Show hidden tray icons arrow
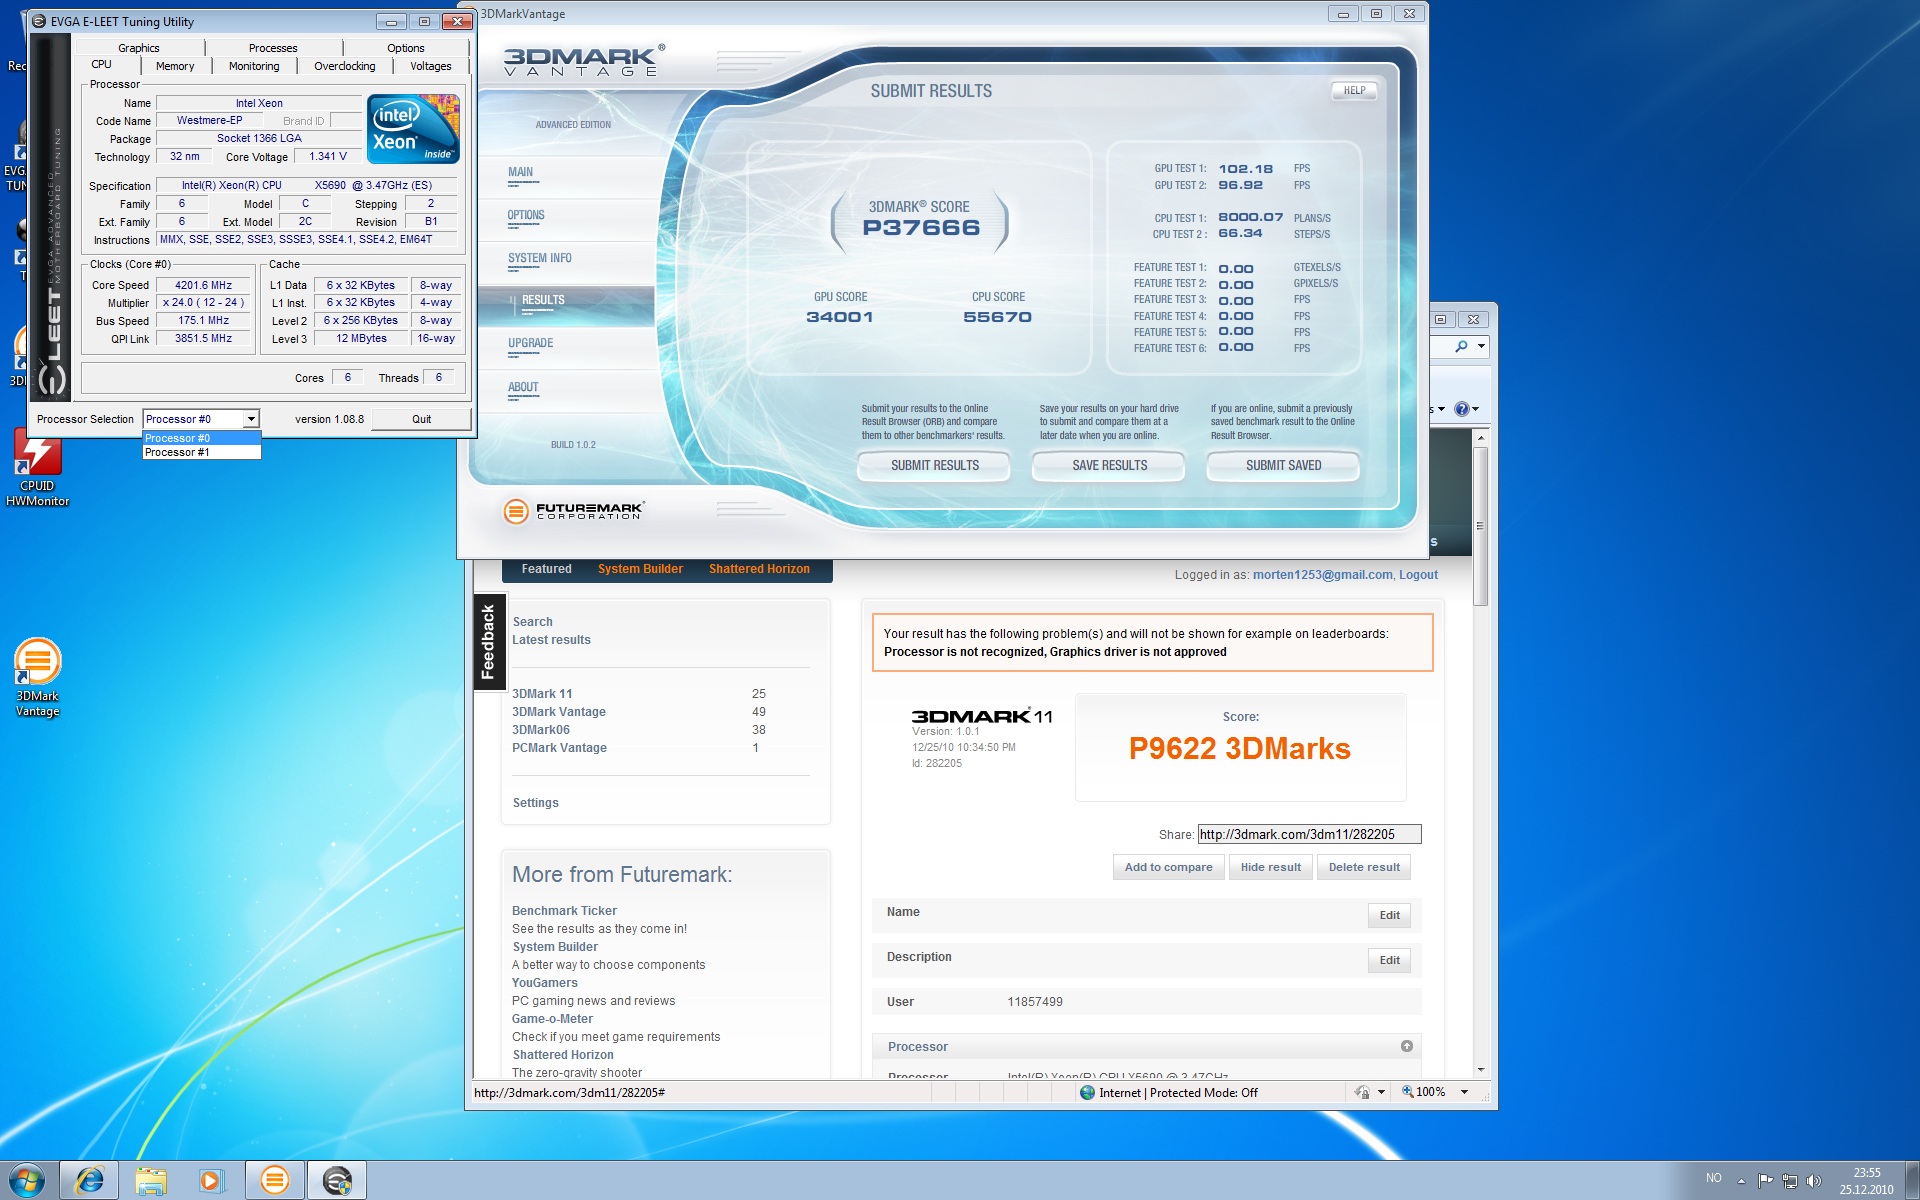This screenshot has width=1920, height=1200. 1741,1180
